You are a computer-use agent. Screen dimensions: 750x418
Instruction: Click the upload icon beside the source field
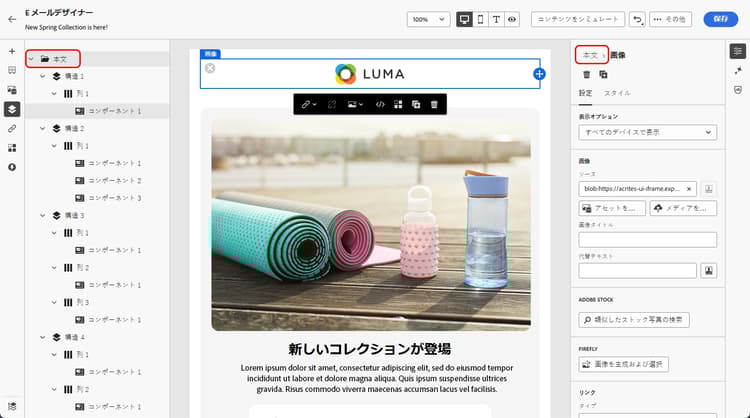pos(709,189)
